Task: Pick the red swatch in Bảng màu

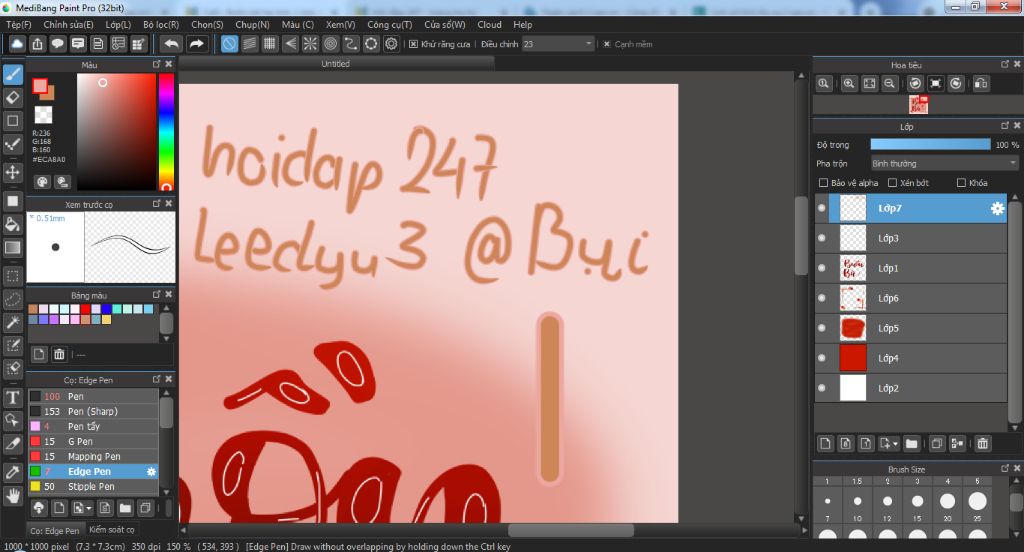Action: (x=86, y=309)
